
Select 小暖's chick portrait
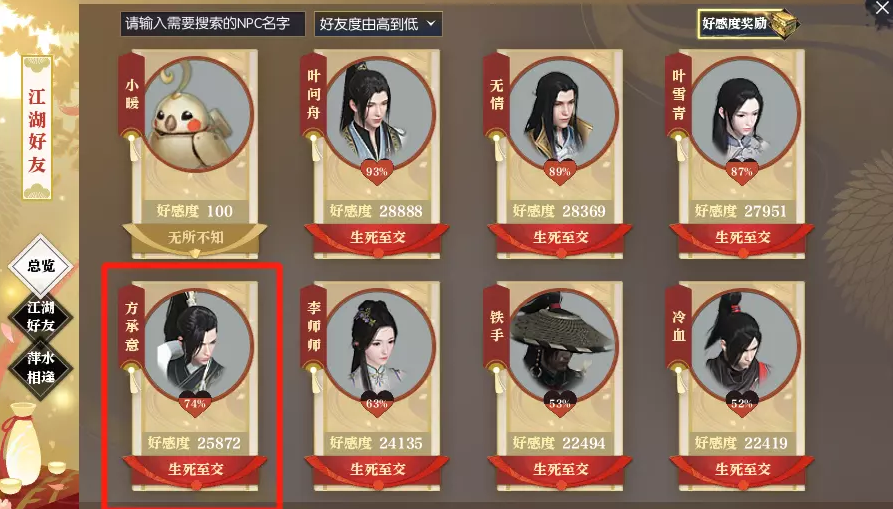coord(197,114)
